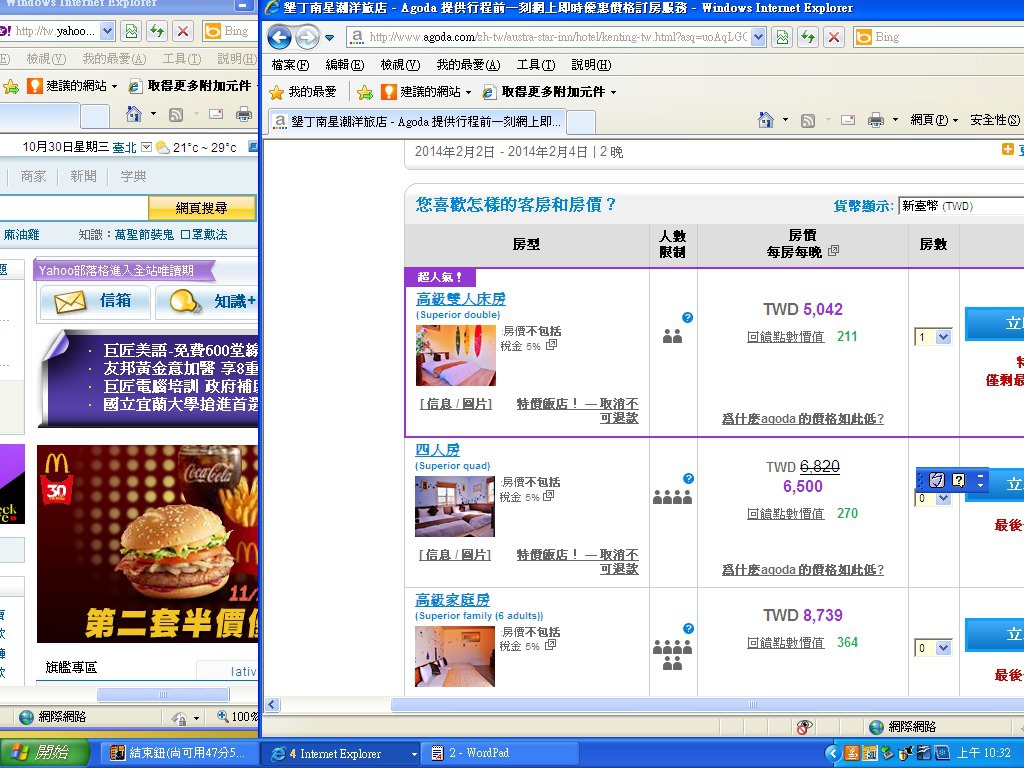Open home page in Yahoo window
The width and height of the screenshot is (1024, 768).
coord(134,114)
